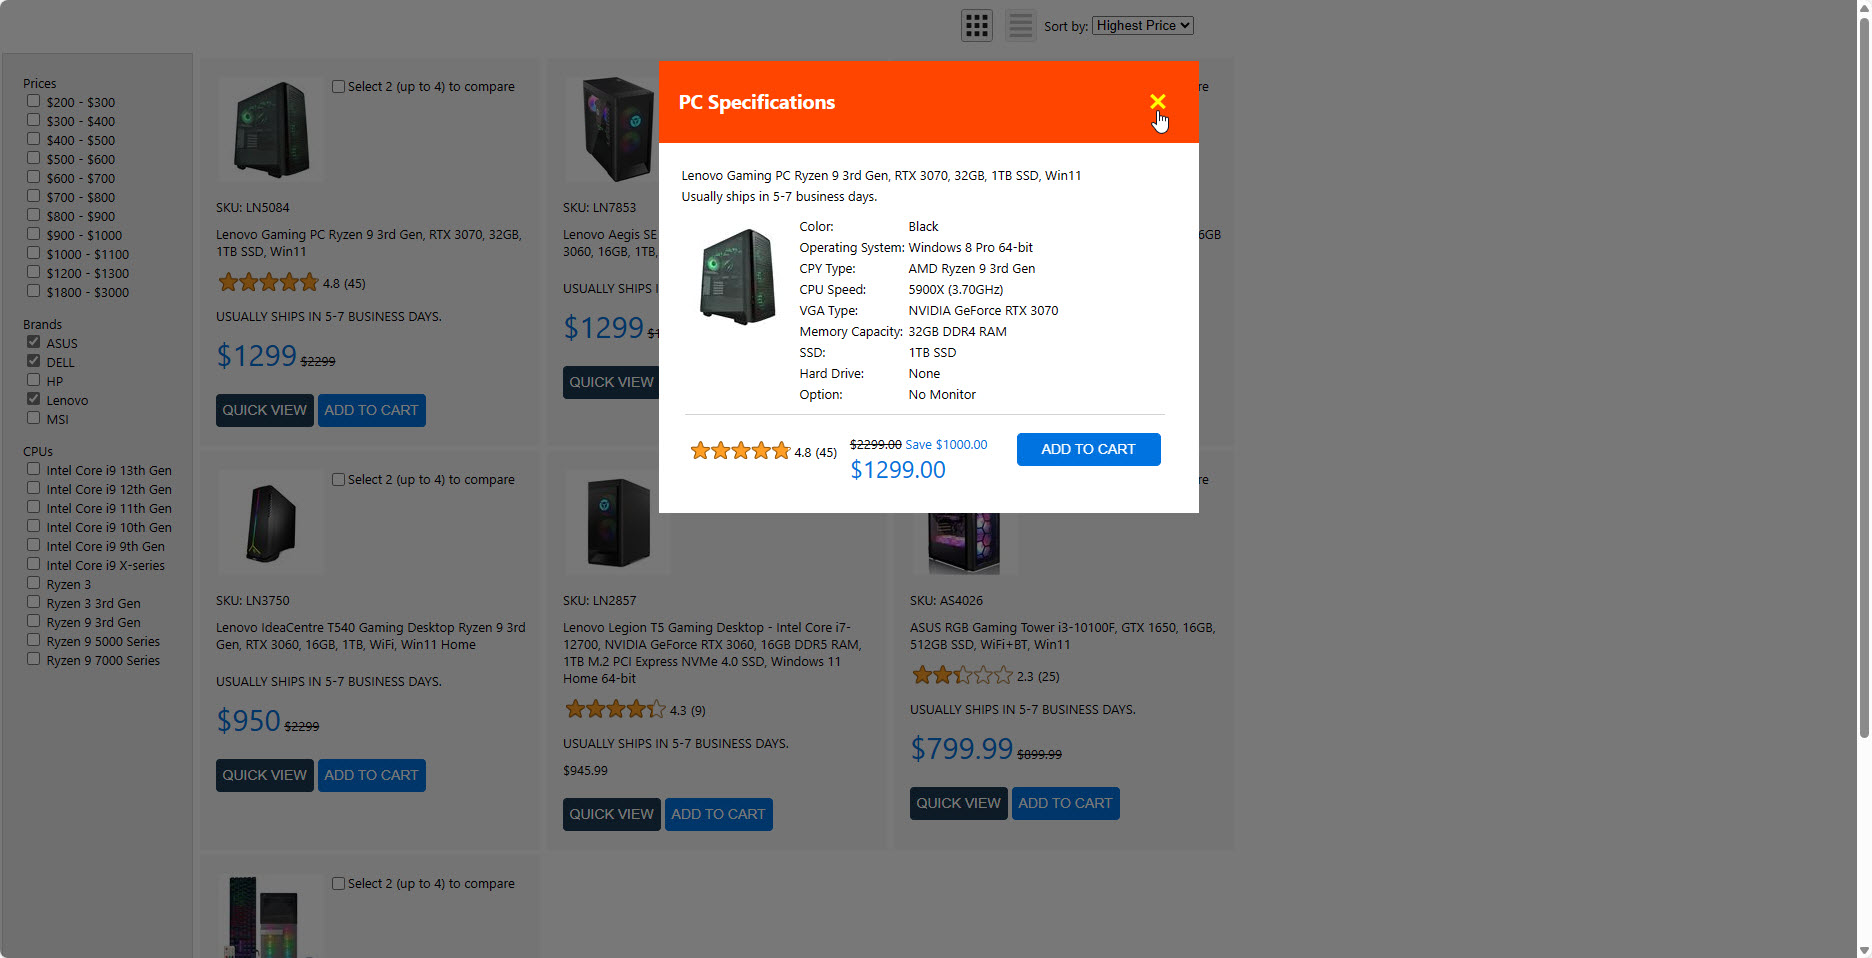Add the ASUS RGB Gaming Tower to cart

[x=1065, y=803]
